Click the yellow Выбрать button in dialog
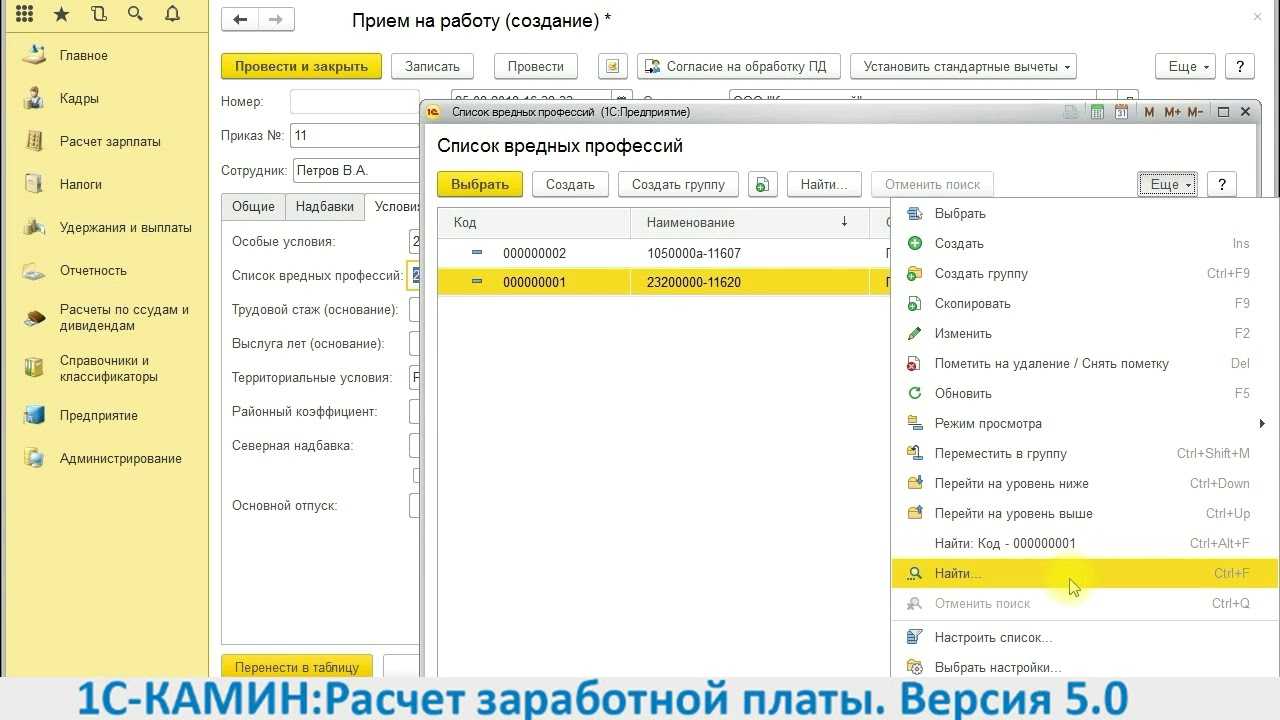Screen dimensions: 1280x720 480,184
